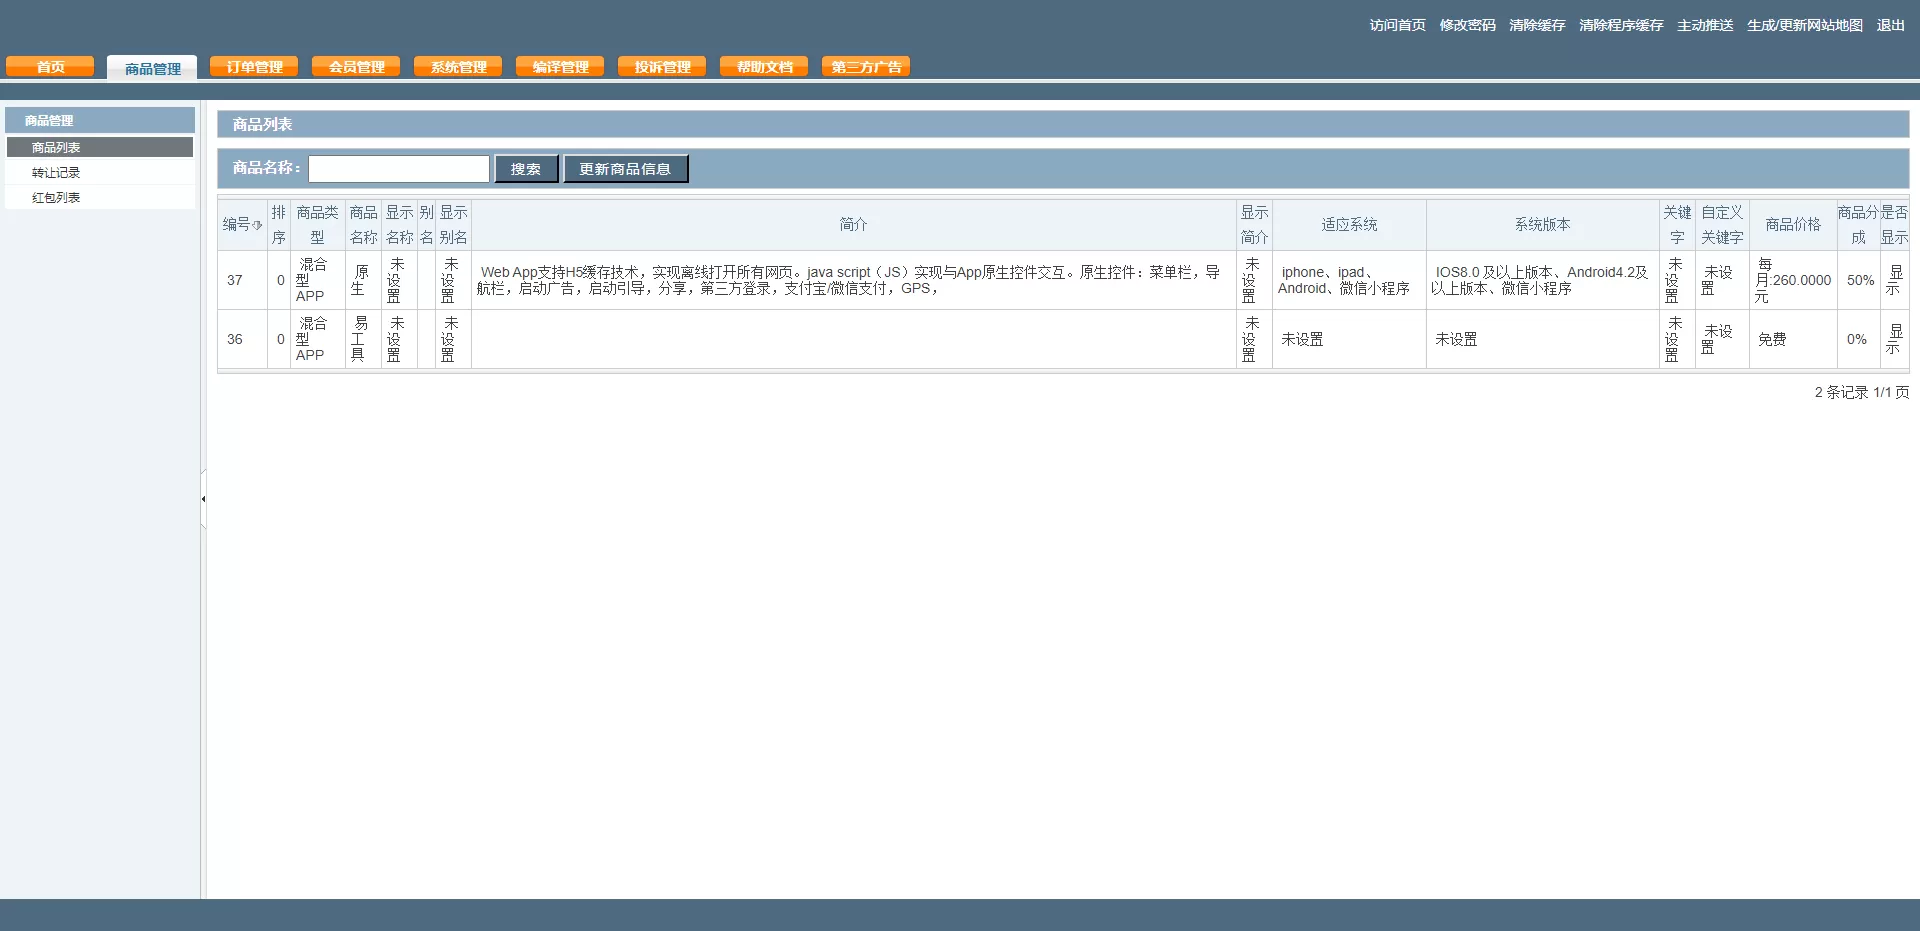Click the 搜索 button

point(526,169)
